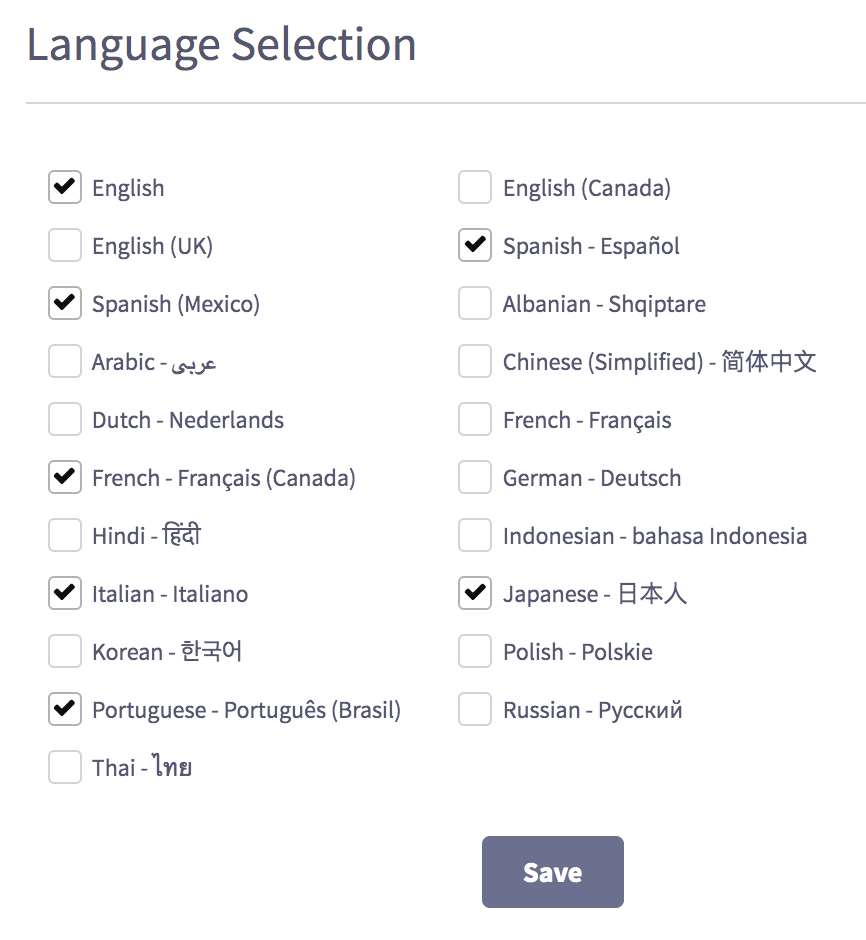This screenshot has width=866, height=940.
Task: Tick the English (UK) checkbox
Action: point(65,245)
